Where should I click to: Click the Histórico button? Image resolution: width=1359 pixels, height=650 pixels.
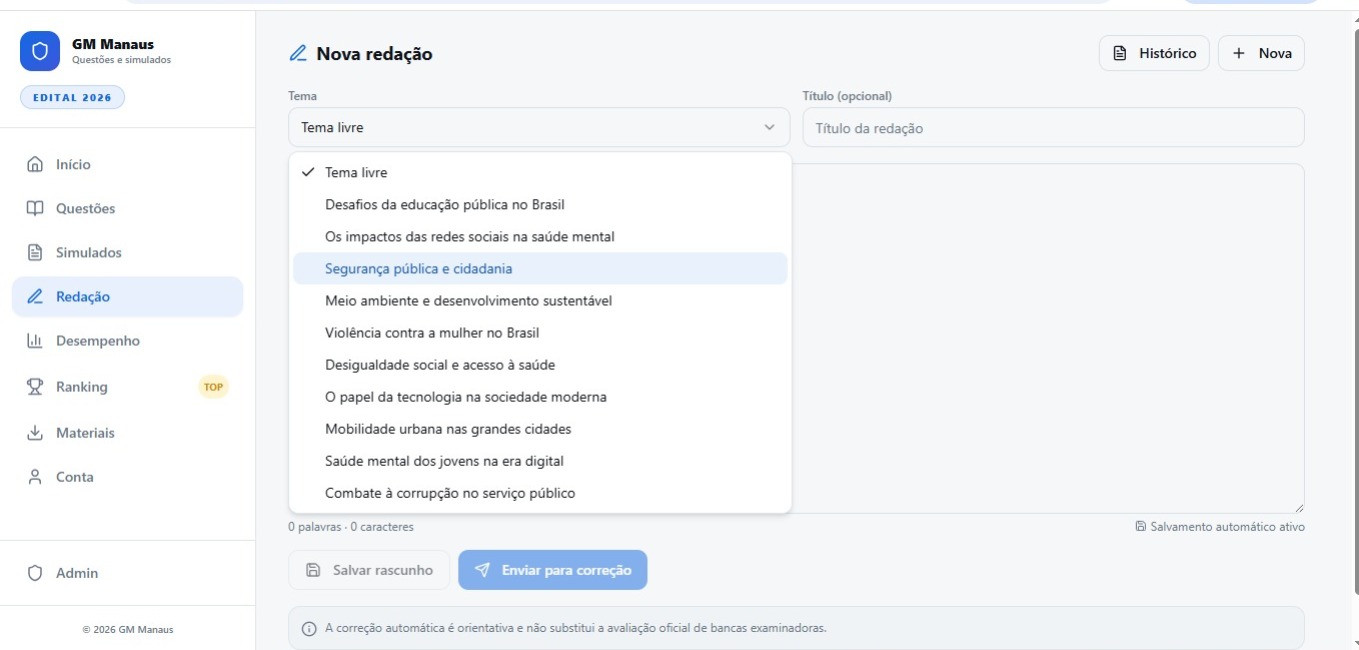coord(1153,52)
